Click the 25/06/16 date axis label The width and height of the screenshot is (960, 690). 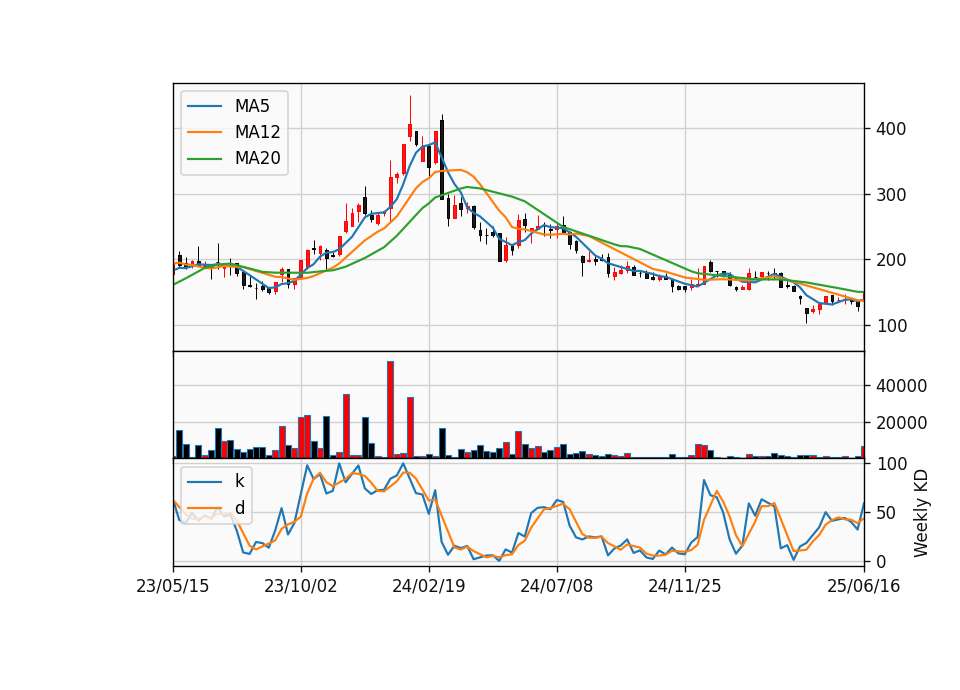click(x=863, y=586)
